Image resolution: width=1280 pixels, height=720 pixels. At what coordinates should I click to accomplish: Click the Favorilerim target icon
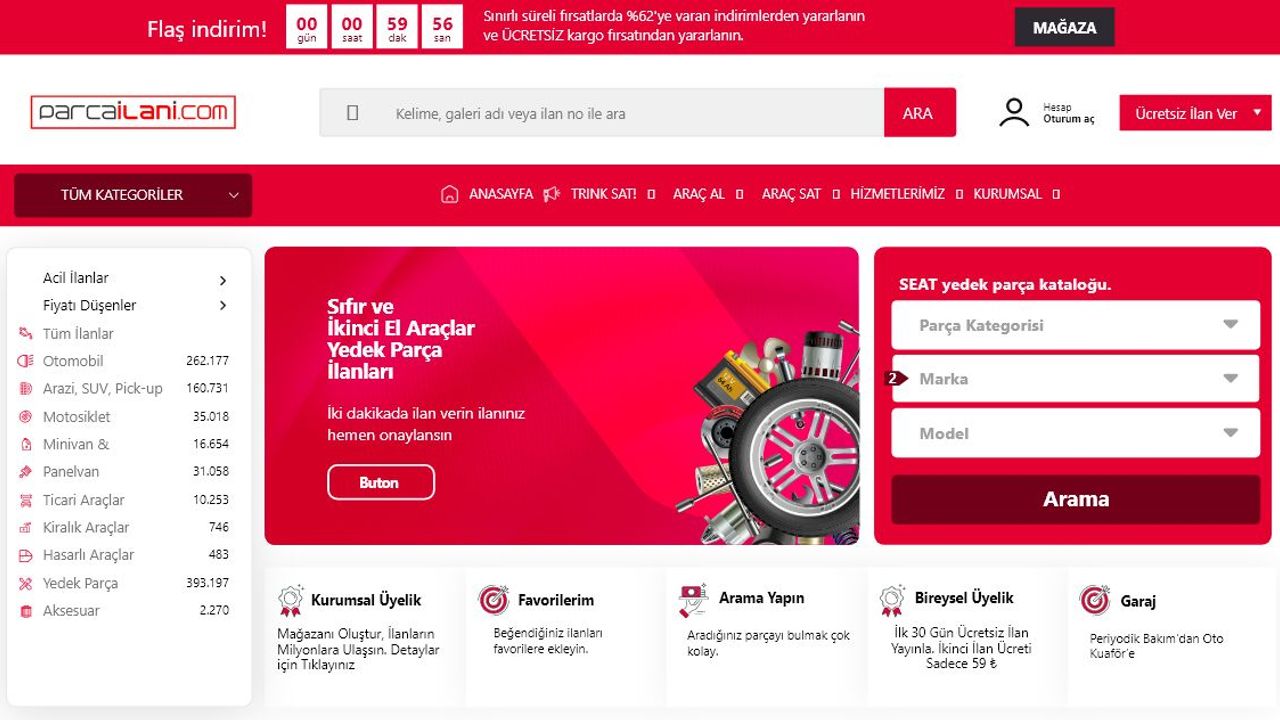click(494, 600)
